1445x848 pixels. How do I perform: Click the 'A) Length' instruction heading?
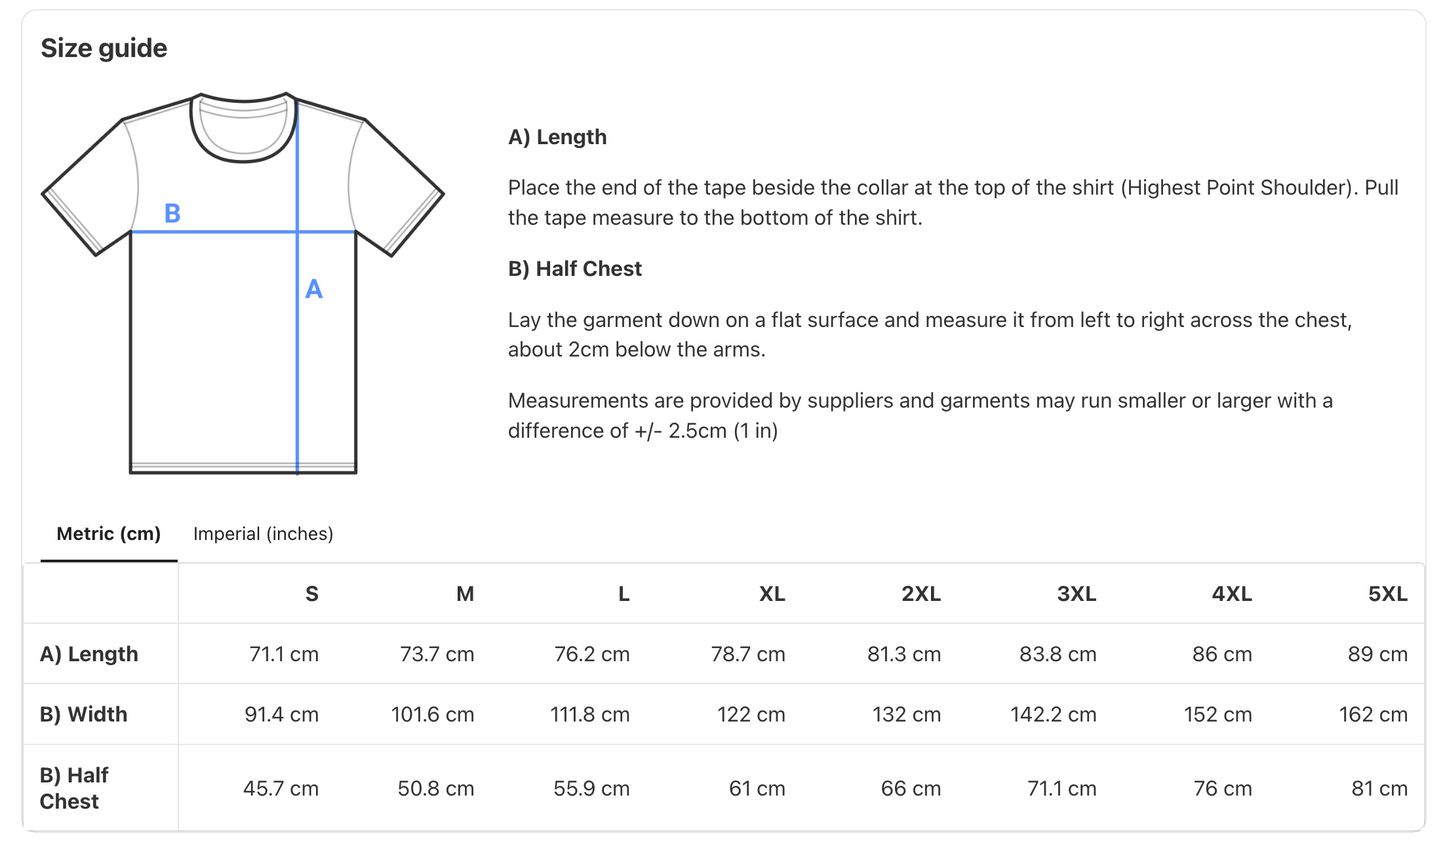pos(557,137)
